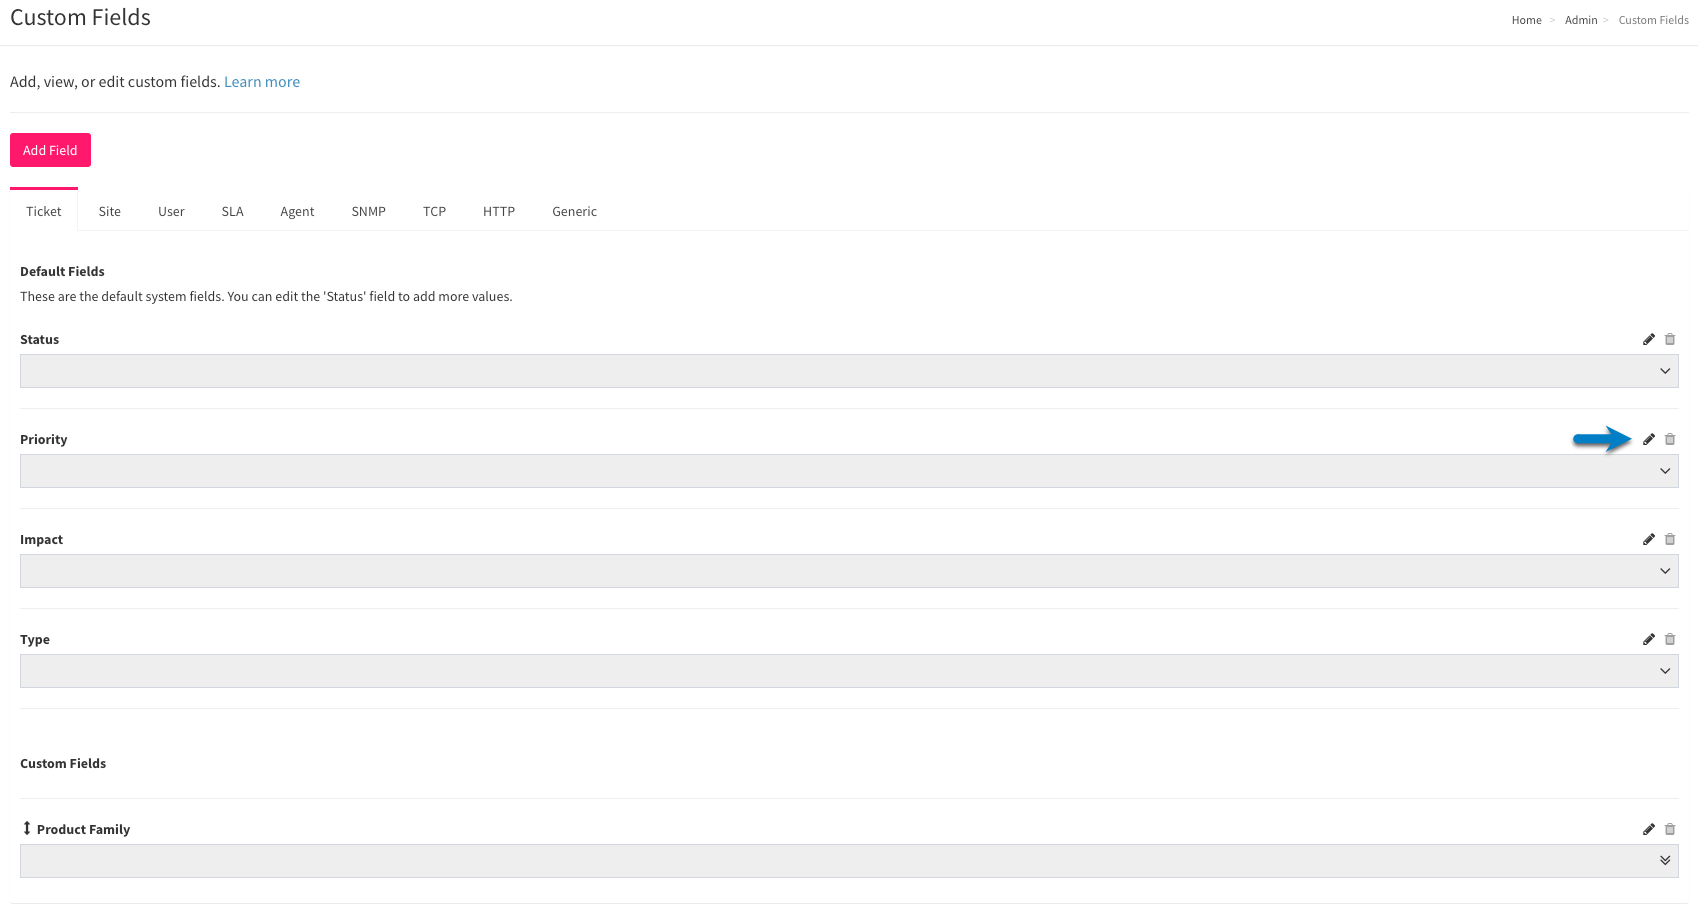Reorder Product Family using drag handle icon
This screenshot has width=1698, height=904.
pos(27,828)
